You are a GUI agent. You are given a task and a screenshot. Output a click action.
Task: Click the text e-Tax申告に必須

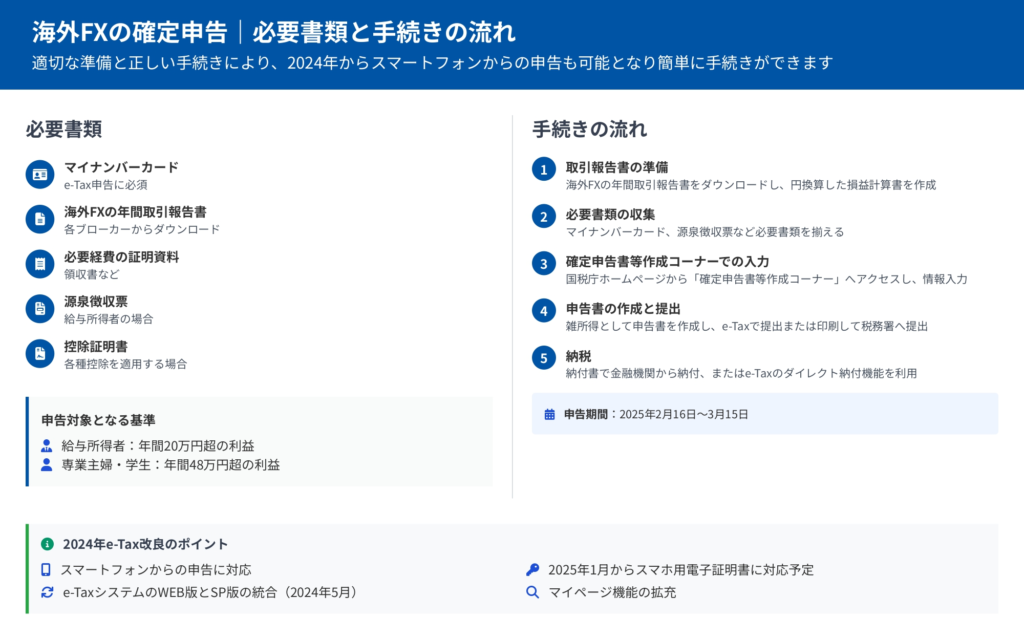(105, 185)
